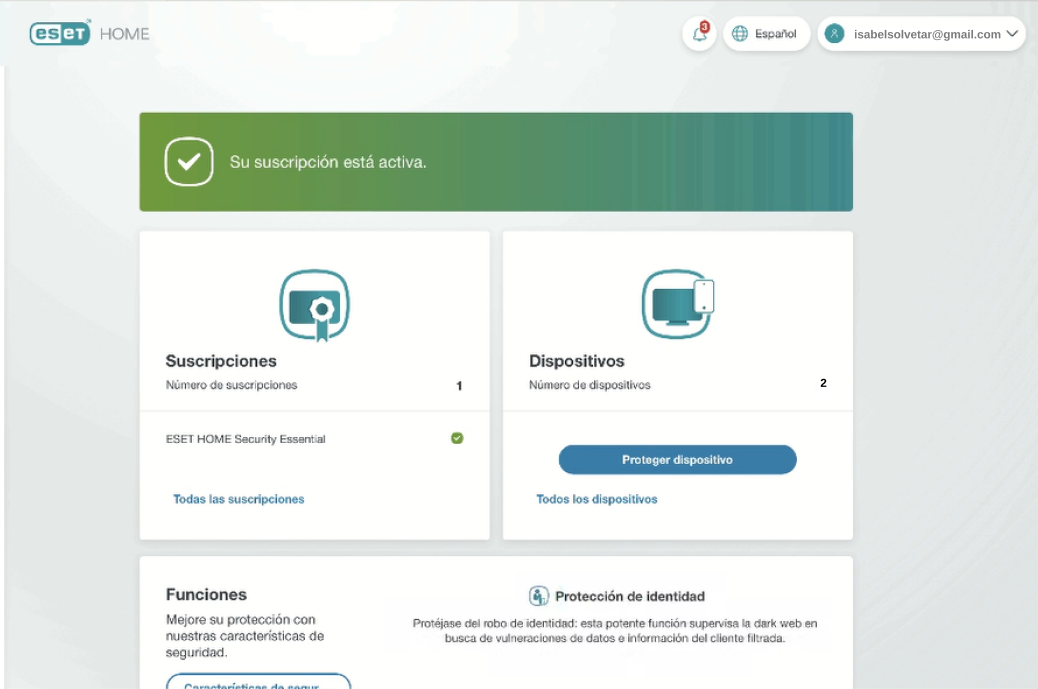The width and height of the screenshot is (1038, 689).
Task: Click the subscriptions count 1
Action: pos(459,386)
